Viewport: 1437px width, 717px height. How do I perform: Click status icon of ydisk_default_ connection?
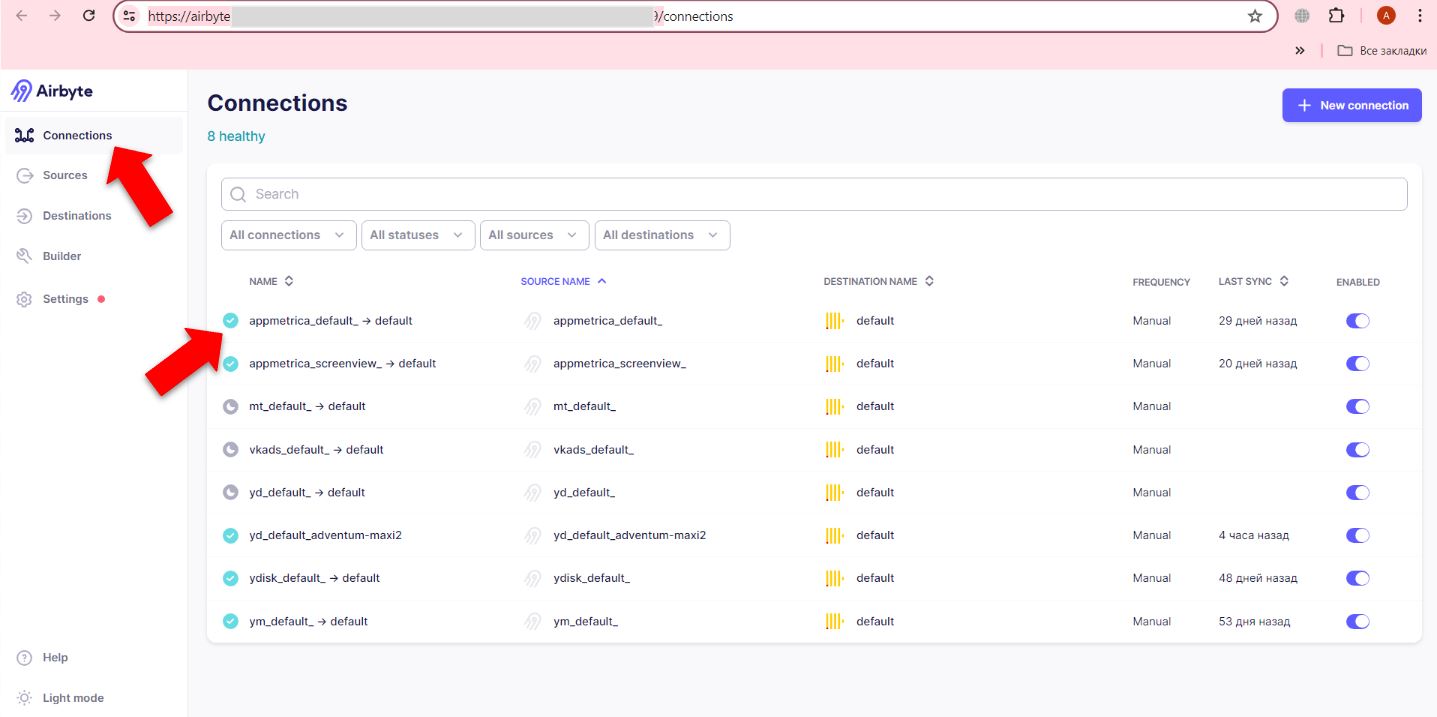click(x=230, y=579)
